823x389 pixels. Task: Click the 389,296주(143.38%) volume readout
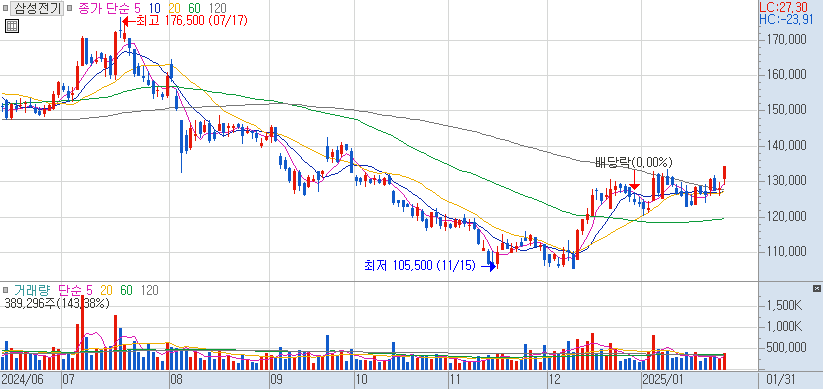56,303
